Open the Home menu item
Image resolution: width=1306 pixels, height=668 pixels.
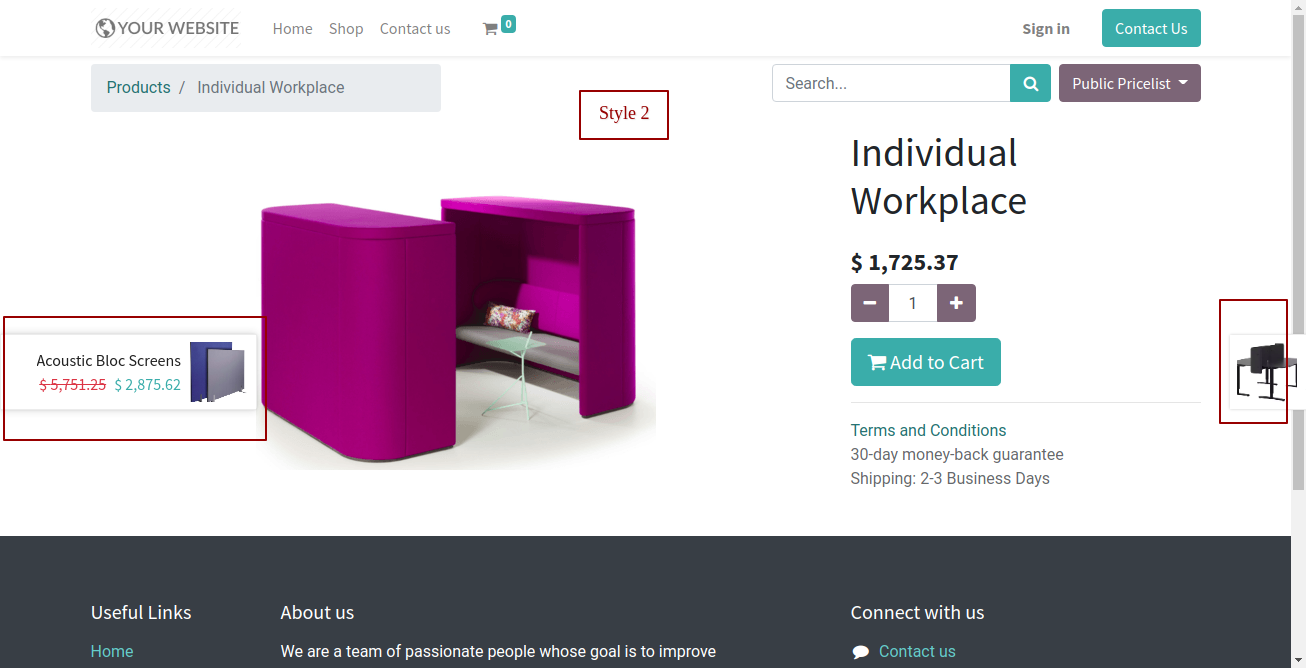click(x=292, y=29)
